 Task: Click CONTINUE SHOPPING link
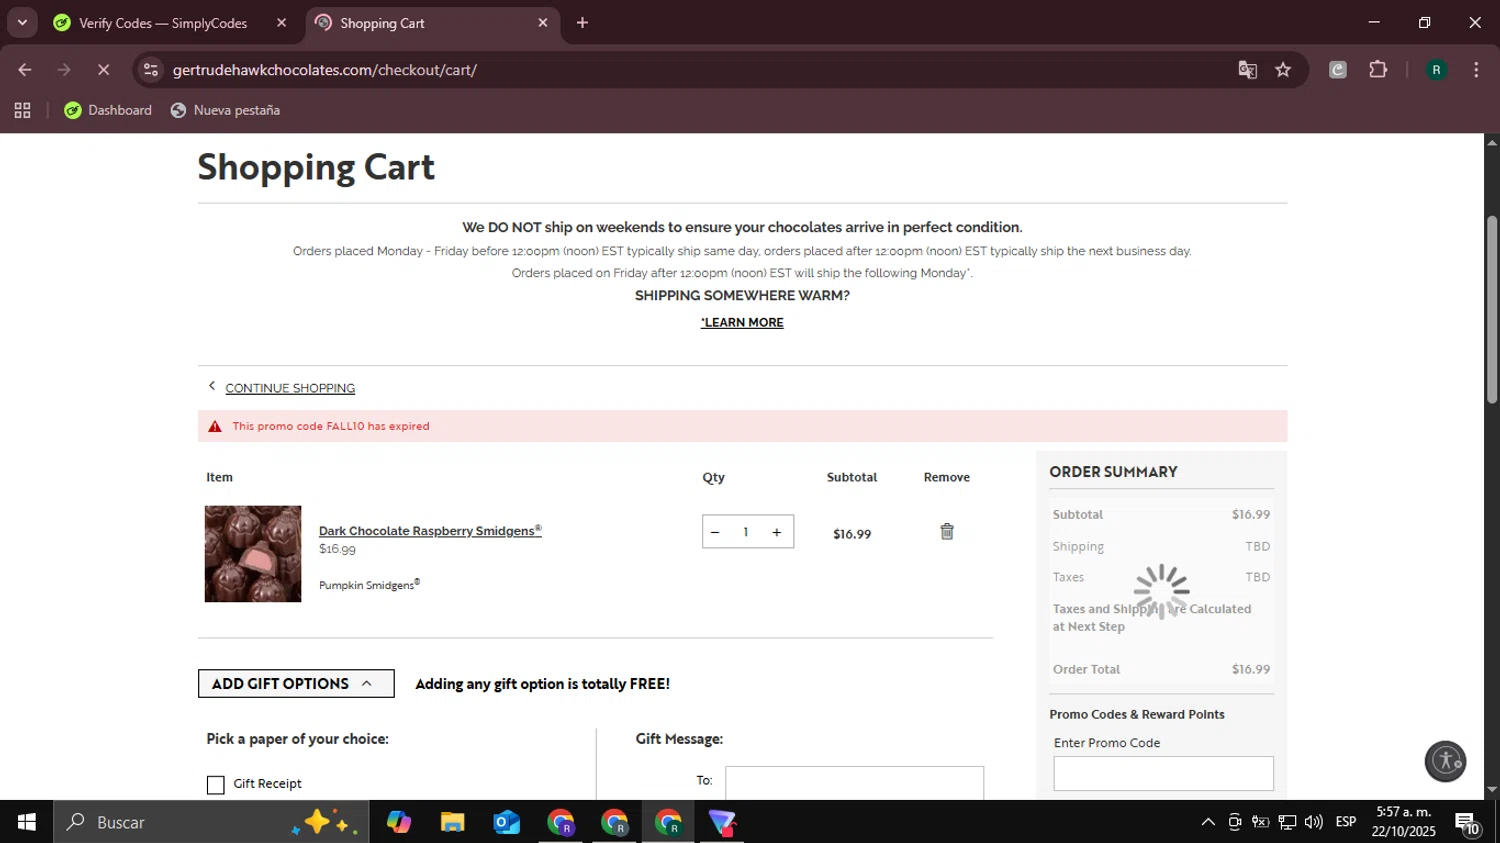click(290, 388)
